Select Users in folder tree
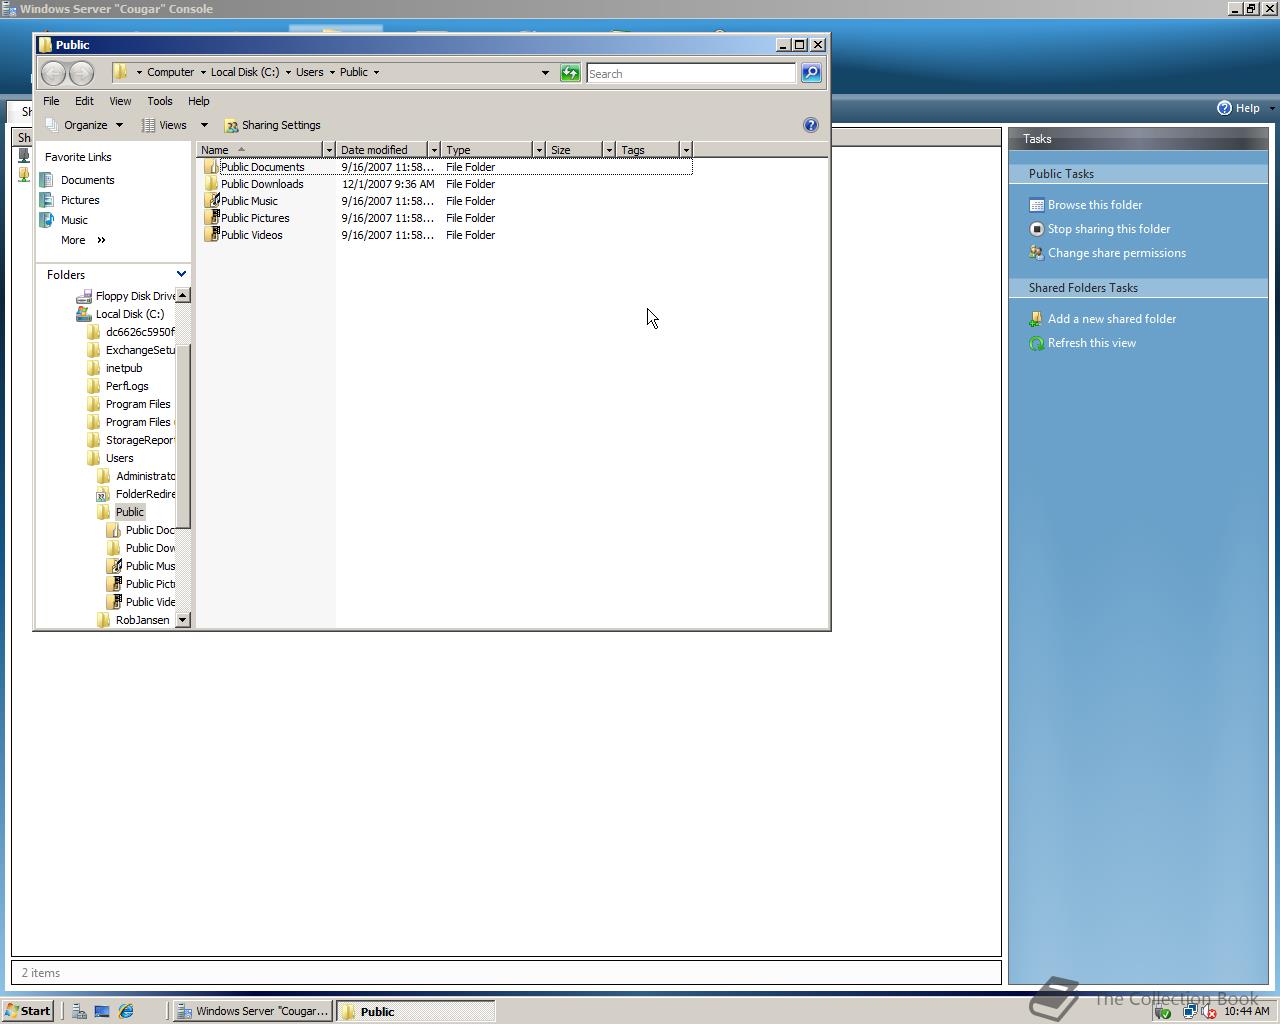 pyautogui.click(x=119, y=458)
